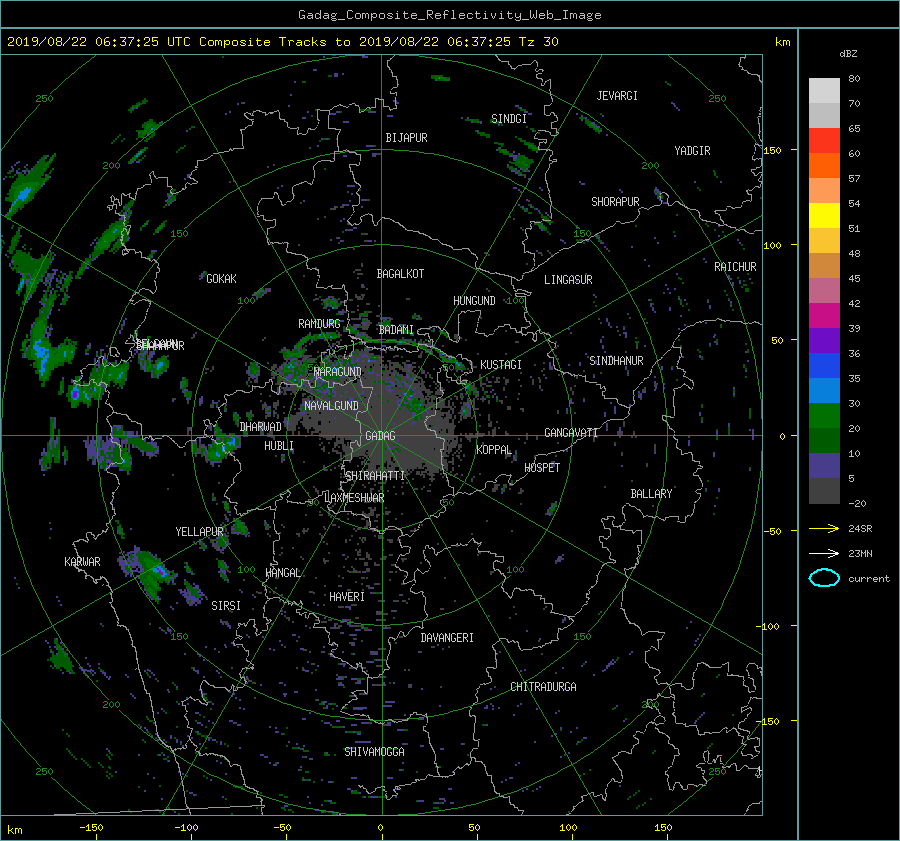
Task: Click the 60 dBZ dark orange legend swatch
Action: pos(824,165)
